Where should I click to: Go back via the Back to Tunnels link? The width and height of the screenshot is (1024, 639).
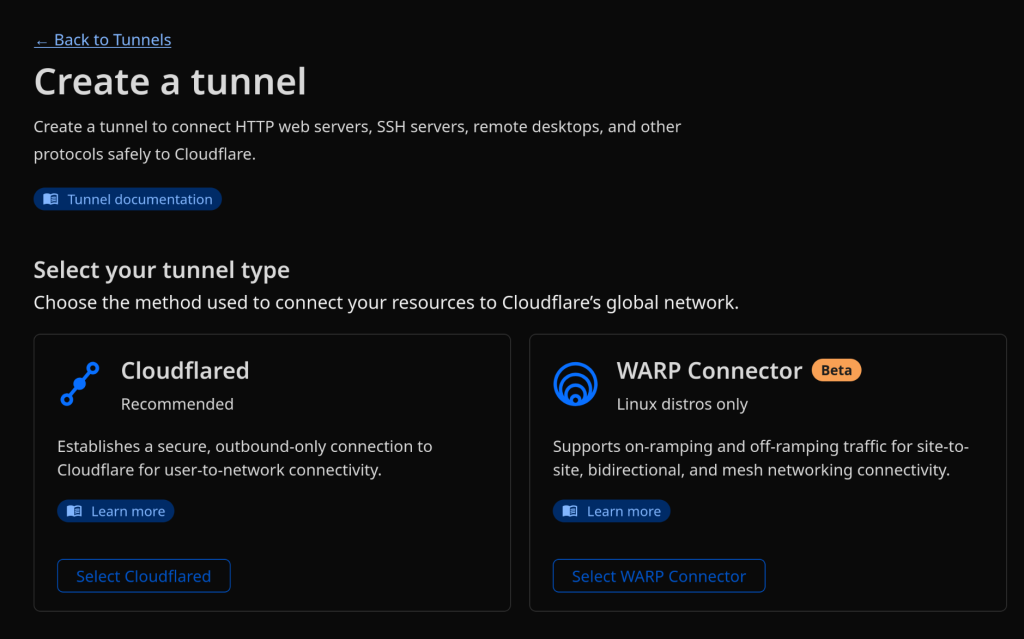tap(112, 40)
